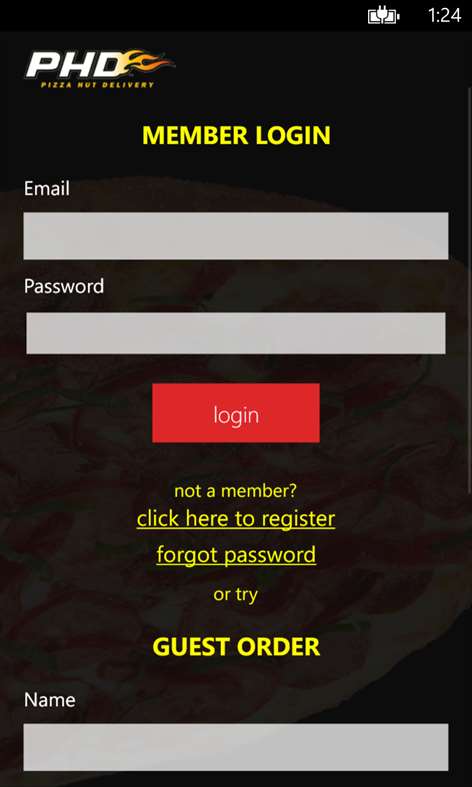The height and width of the screenshot is (787, 472).
Task: Open the forgot password link
Action: (235, 555)
